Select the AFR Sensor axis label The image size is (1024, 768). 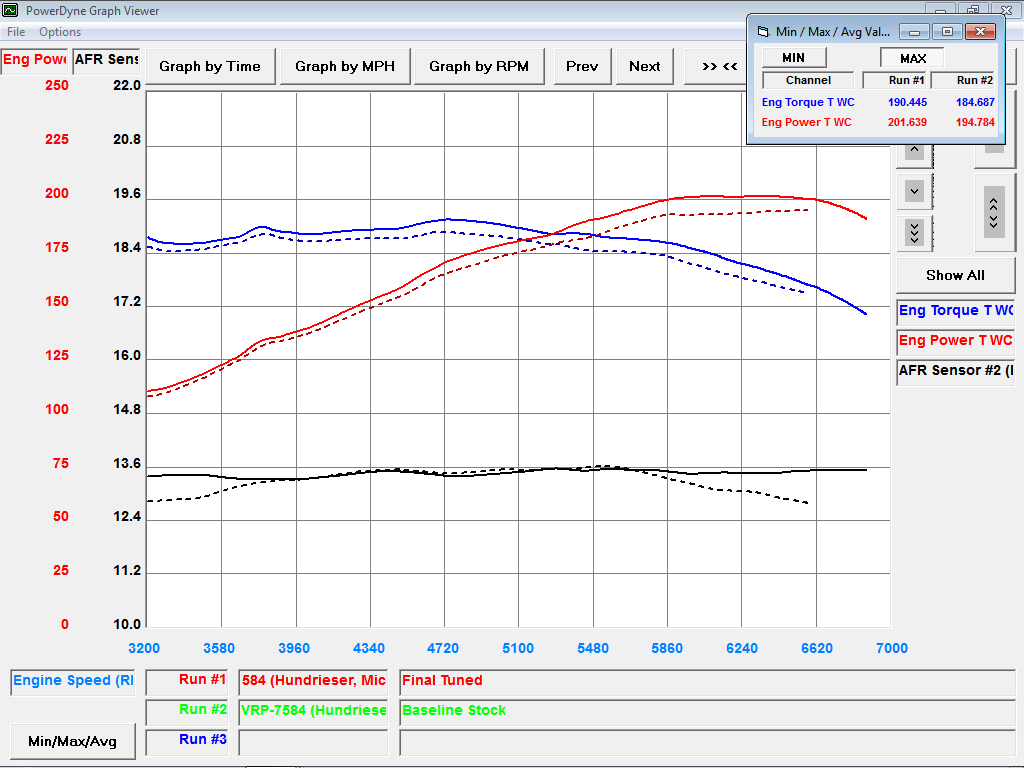tap(106, 60)
